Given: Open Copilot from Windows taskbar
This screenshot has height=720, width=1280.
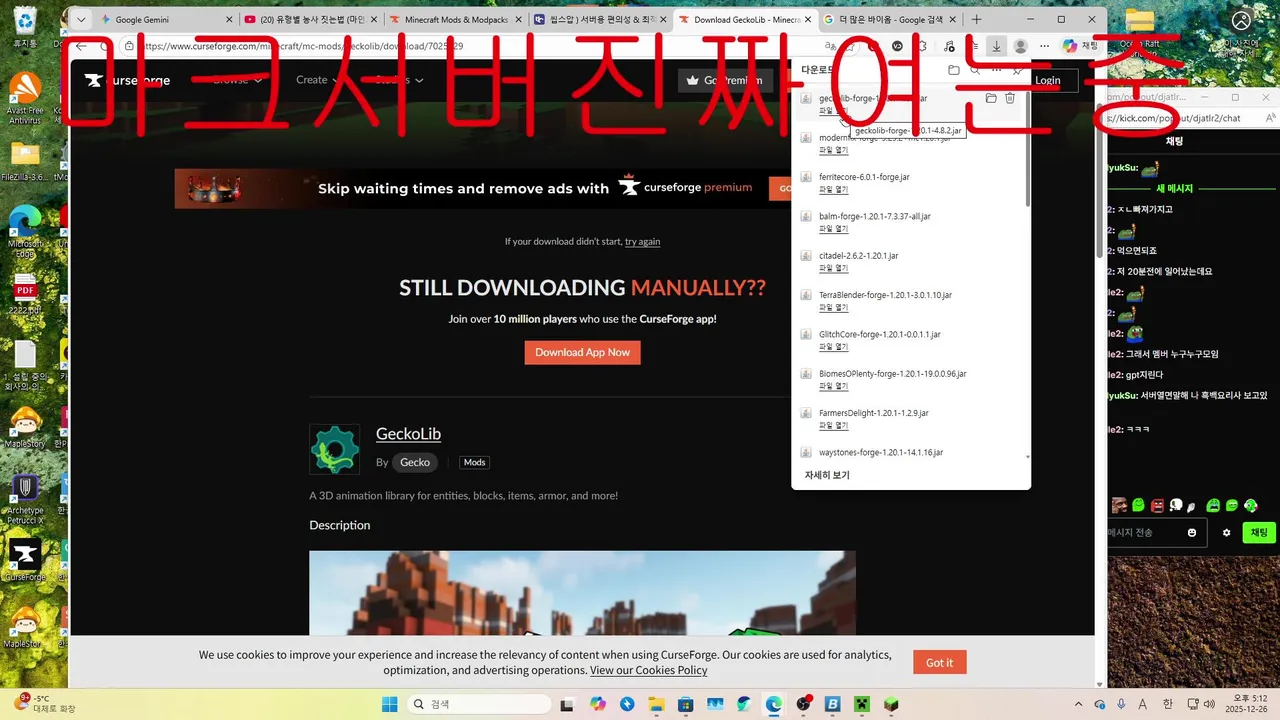Looking at the screenshot, I should coord(598,704).
